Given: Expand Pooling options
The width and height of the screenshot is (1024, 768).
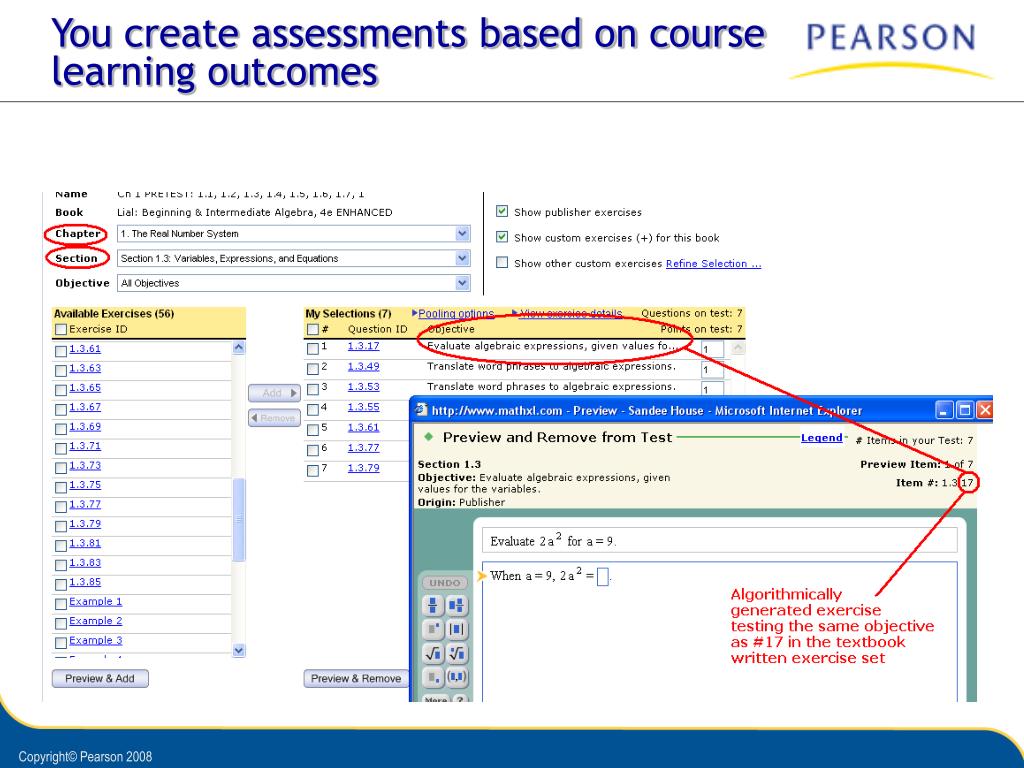Looking at the screenshot, I should pos(456,313).
